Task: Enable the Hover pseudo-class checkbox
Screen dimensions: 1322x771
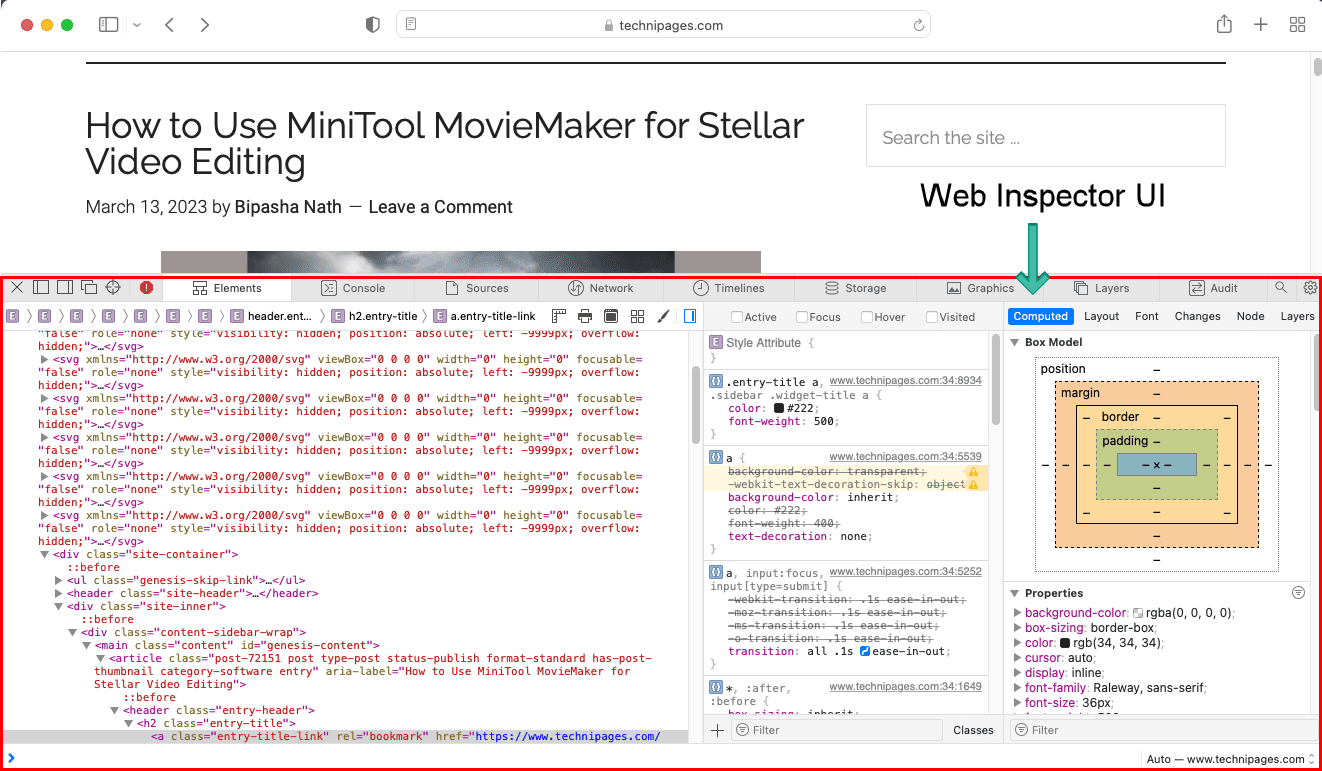Action: point(867,317)
